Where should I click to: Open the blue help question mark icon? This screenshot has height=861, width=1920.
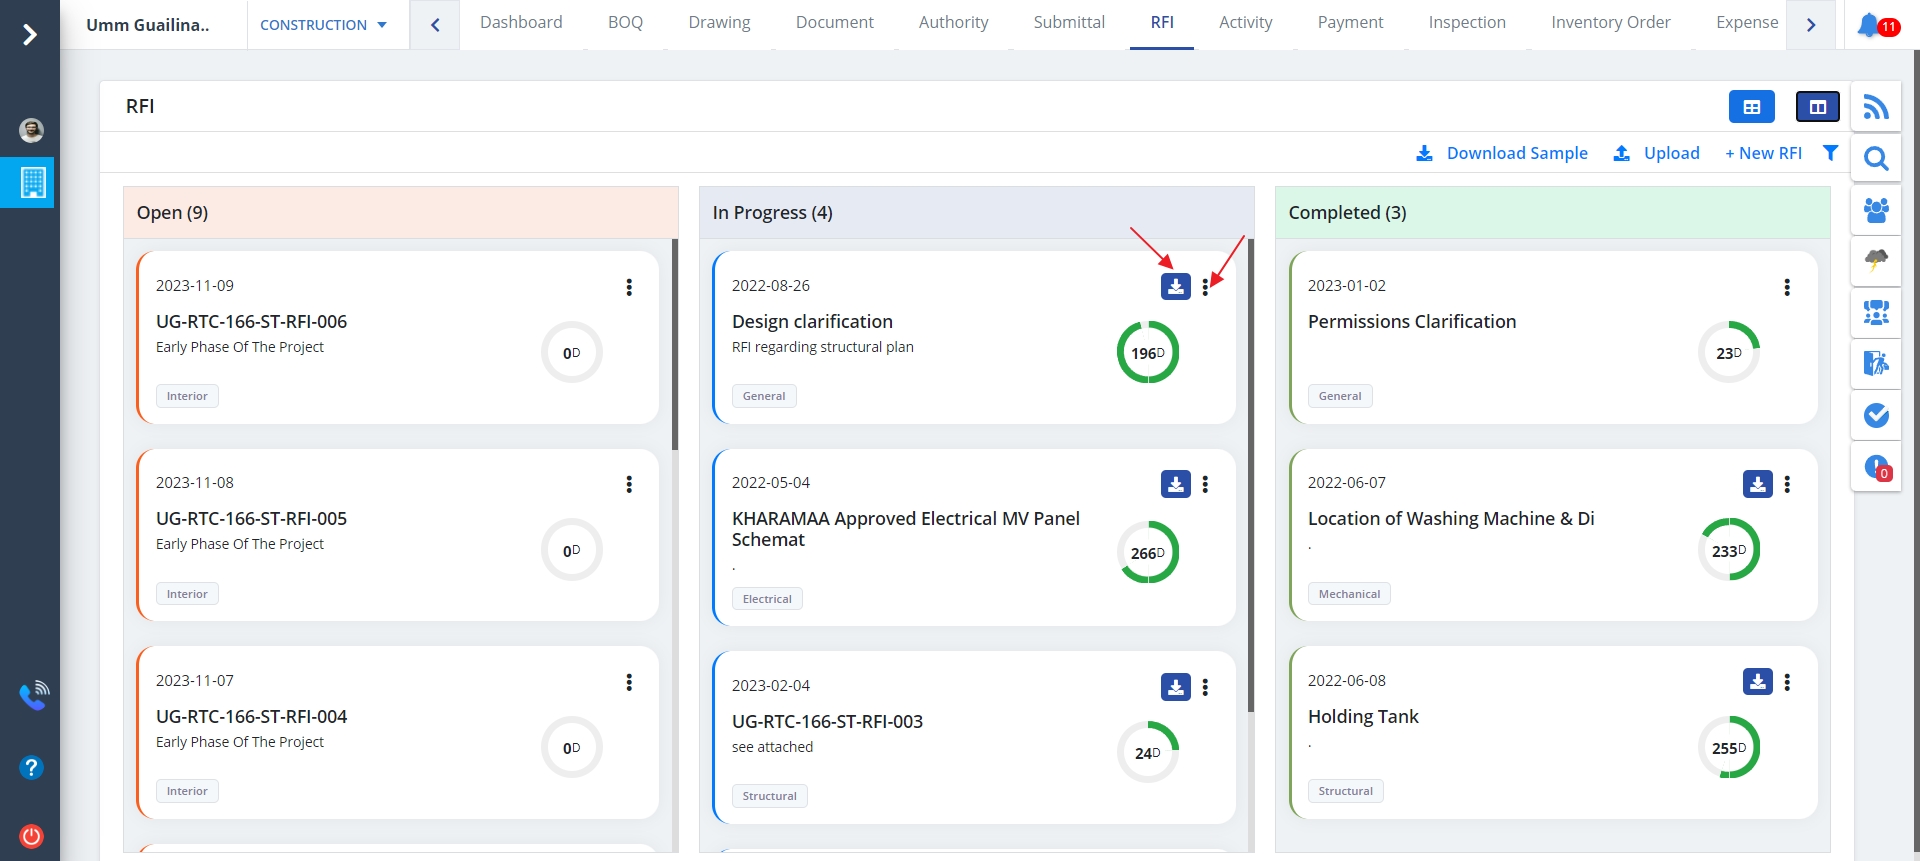tap(32, 767)
